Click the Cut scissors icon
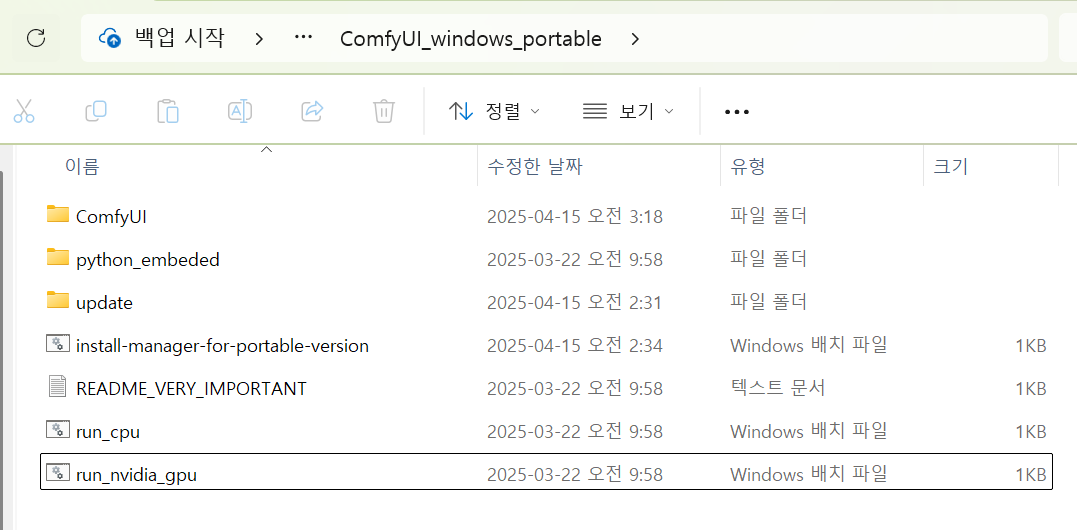This screenshot has height=530, width=1077. 23,111
